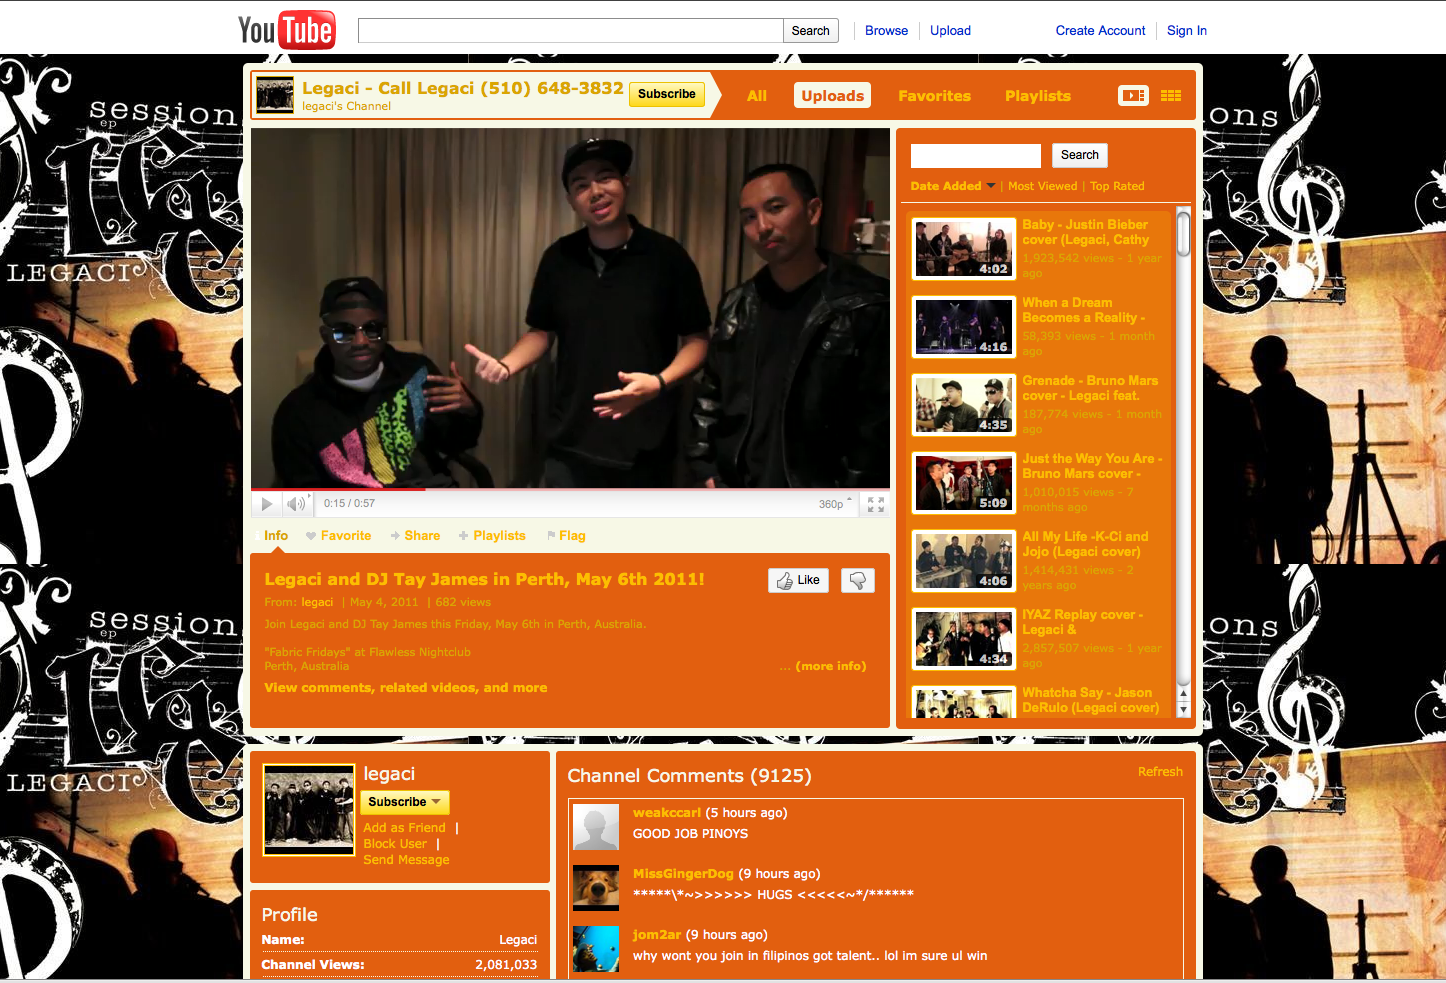The height and width of the screenshot is (983, 1446).
Task: Open weakccarl username link
Action: click(666, 813)
